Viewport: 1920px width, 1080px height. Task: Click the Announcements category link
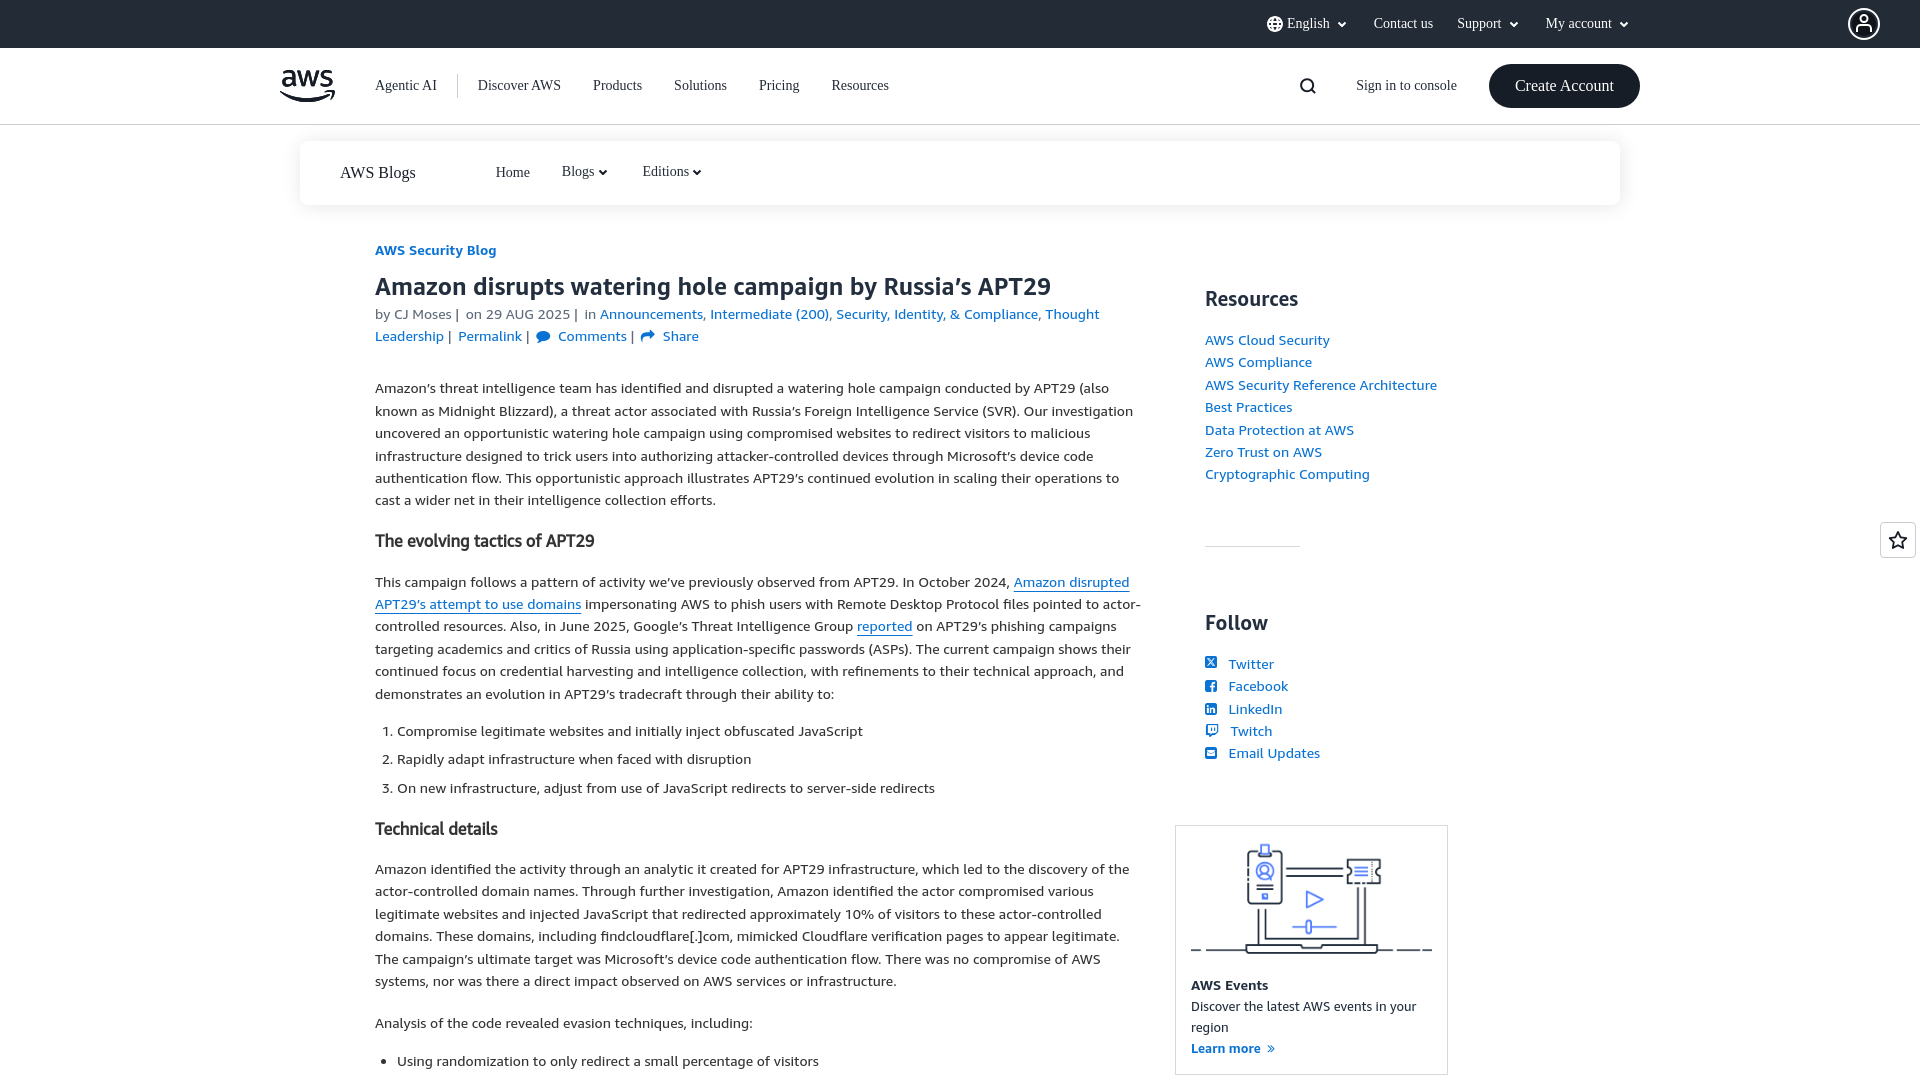tap(651, 314)
